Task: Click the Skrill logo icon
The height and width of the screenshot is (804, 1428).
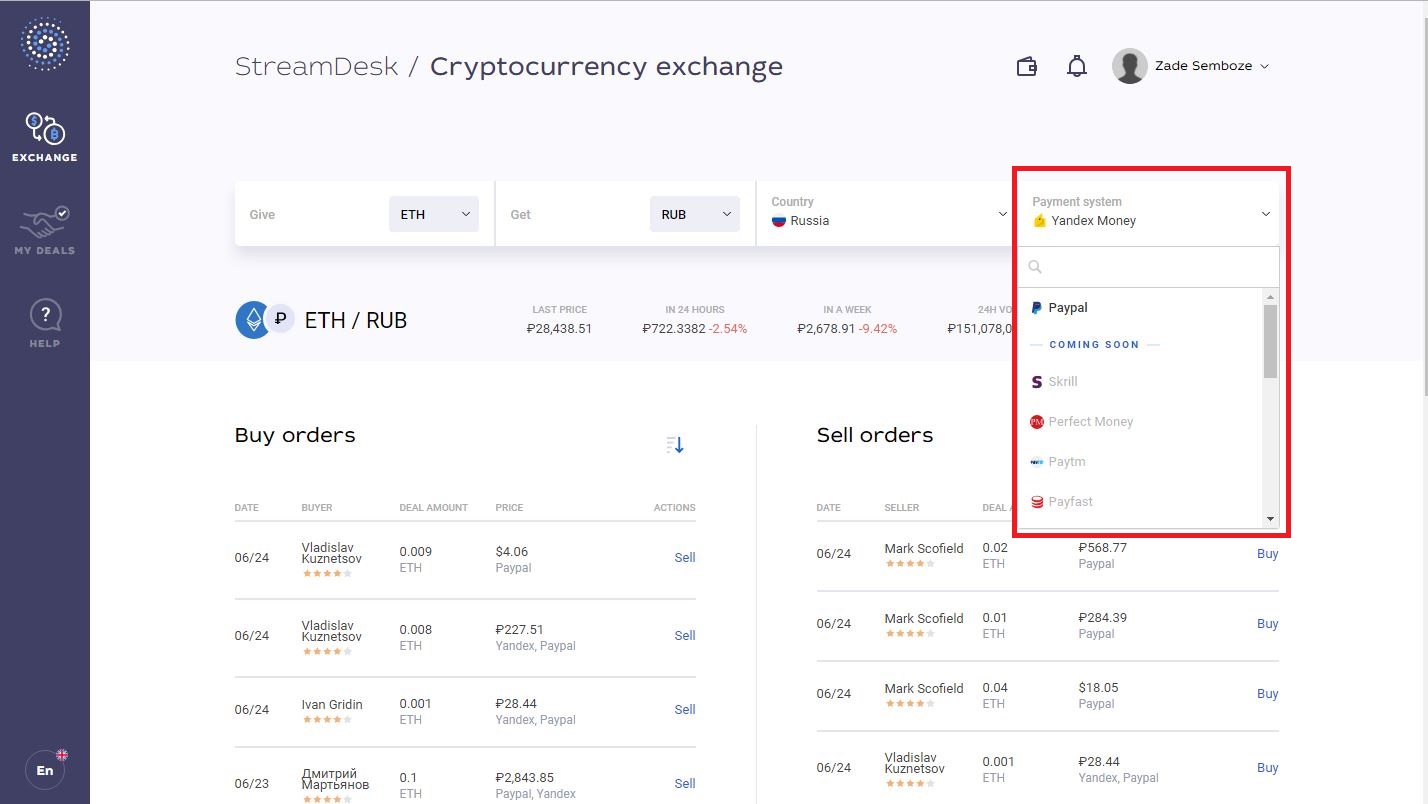Action: pos(1037,382)
